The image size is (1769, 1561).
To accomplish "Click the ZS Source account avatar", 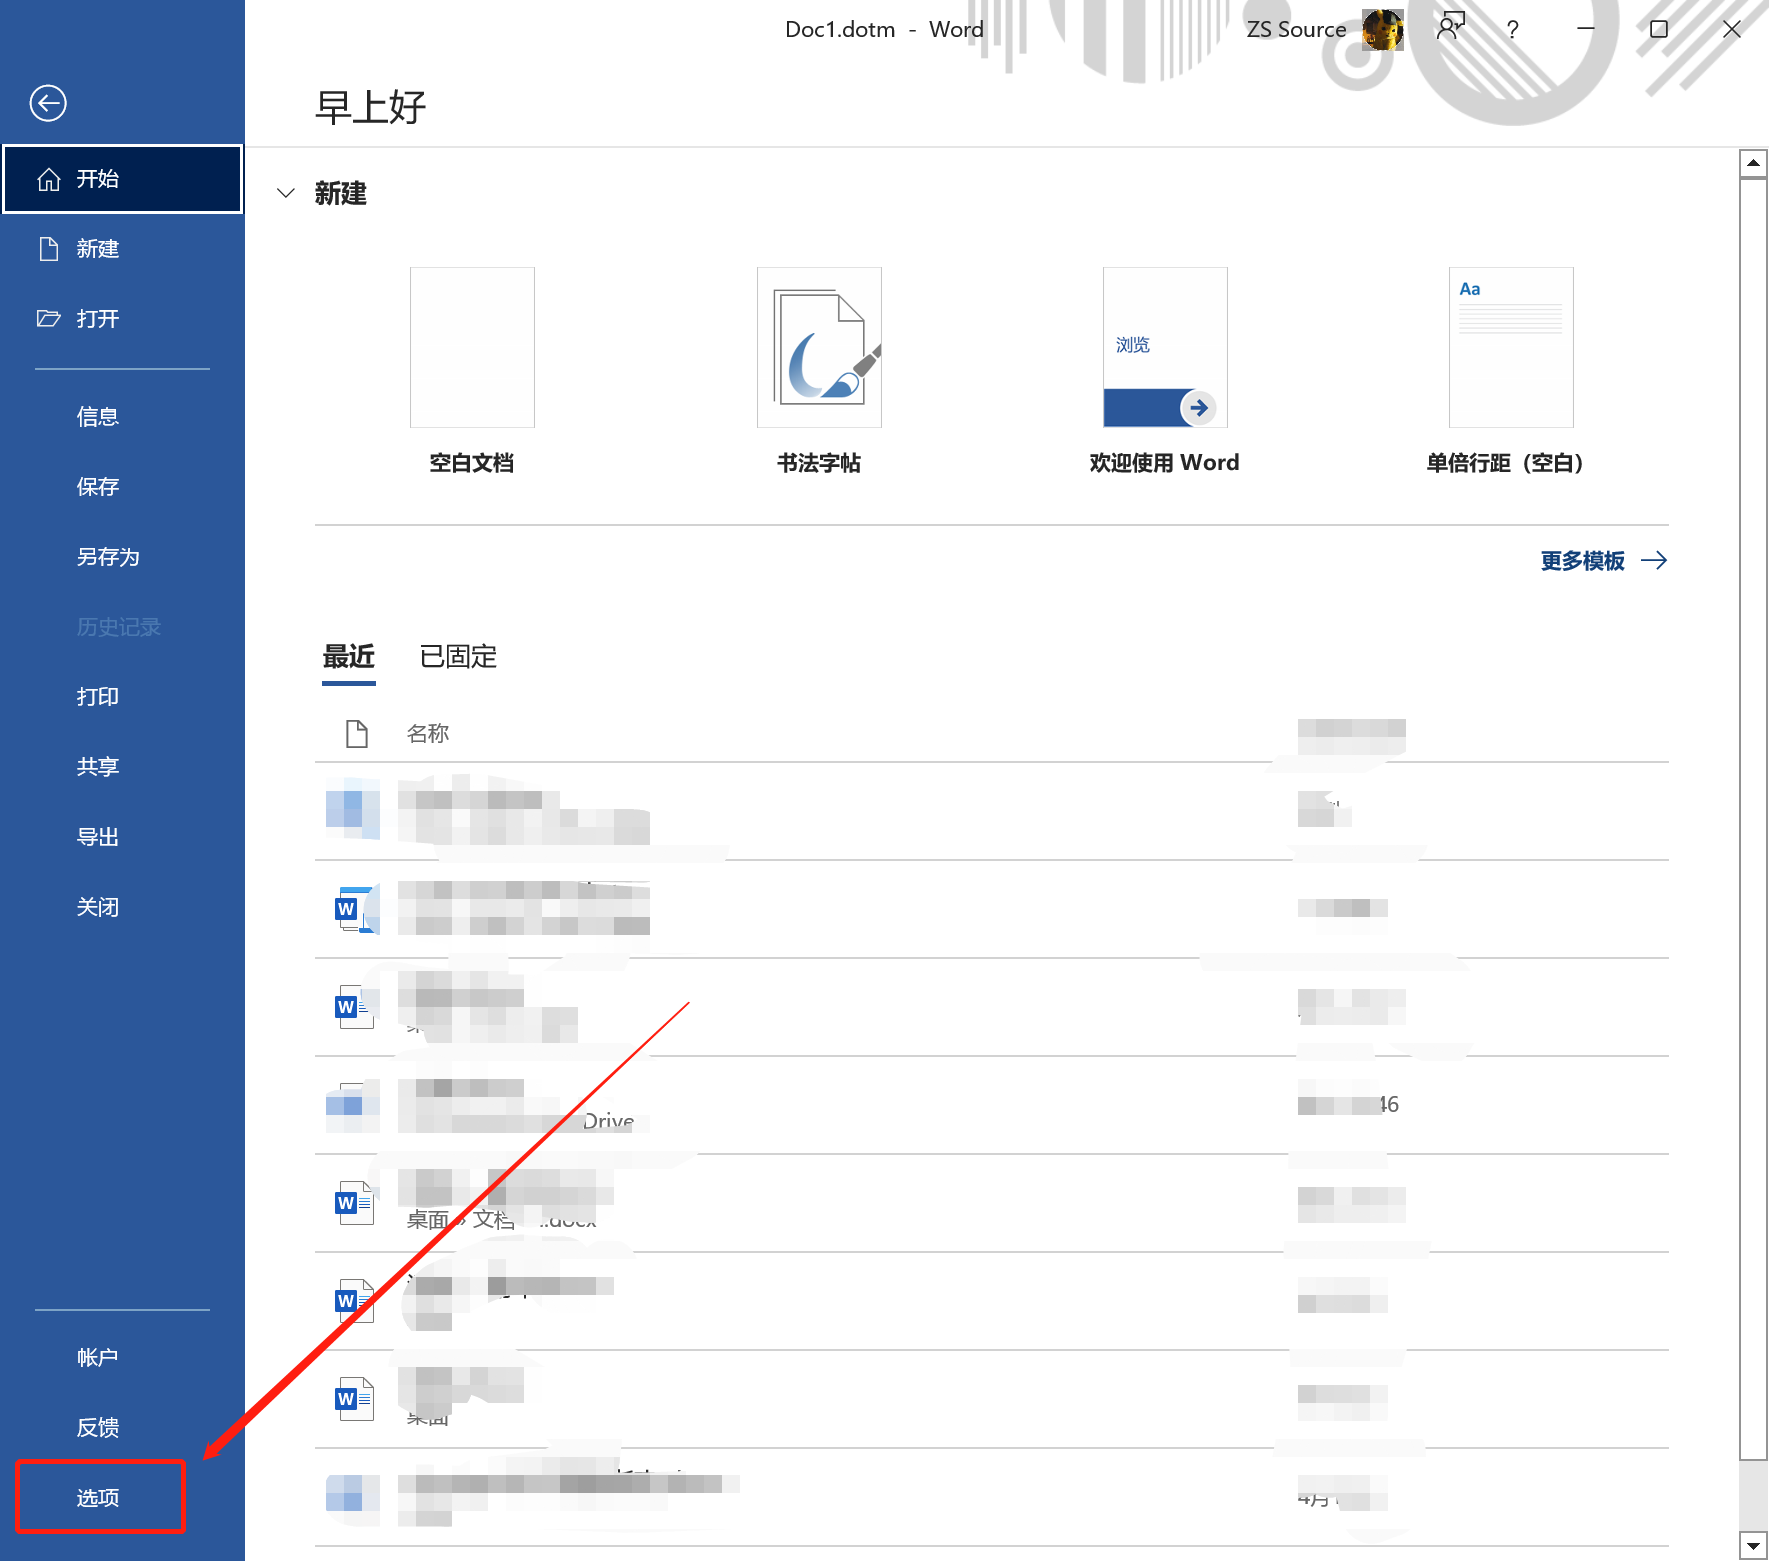I will pyautogui.click(x=1382, y=30).
